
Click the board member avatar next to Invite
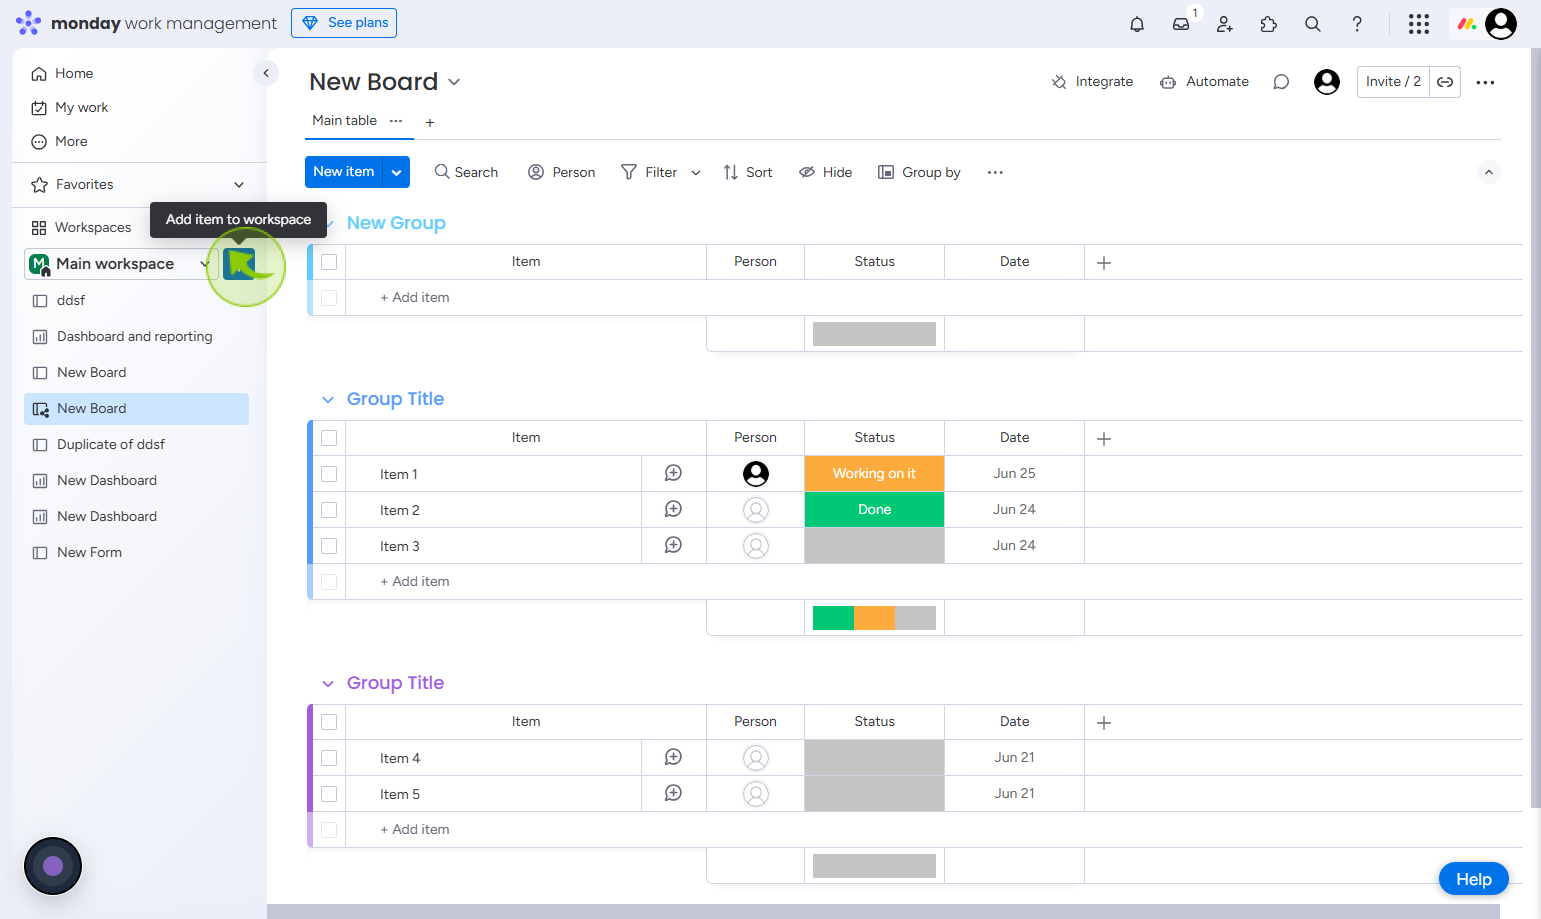click(1327, 82)
